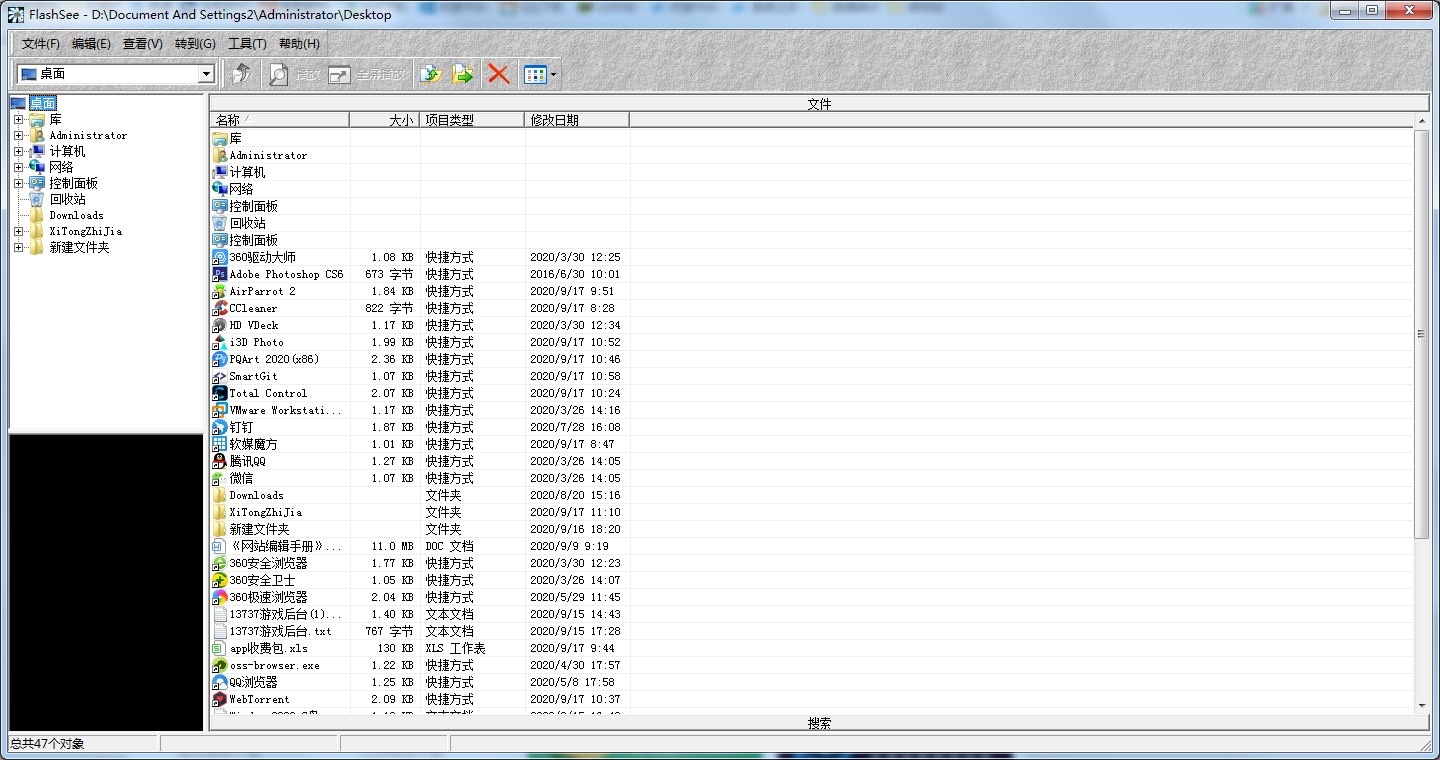Select the VMware Workstation shortcut icon
The width and height of the screenshot is (1440, 760).
point(220,410)
